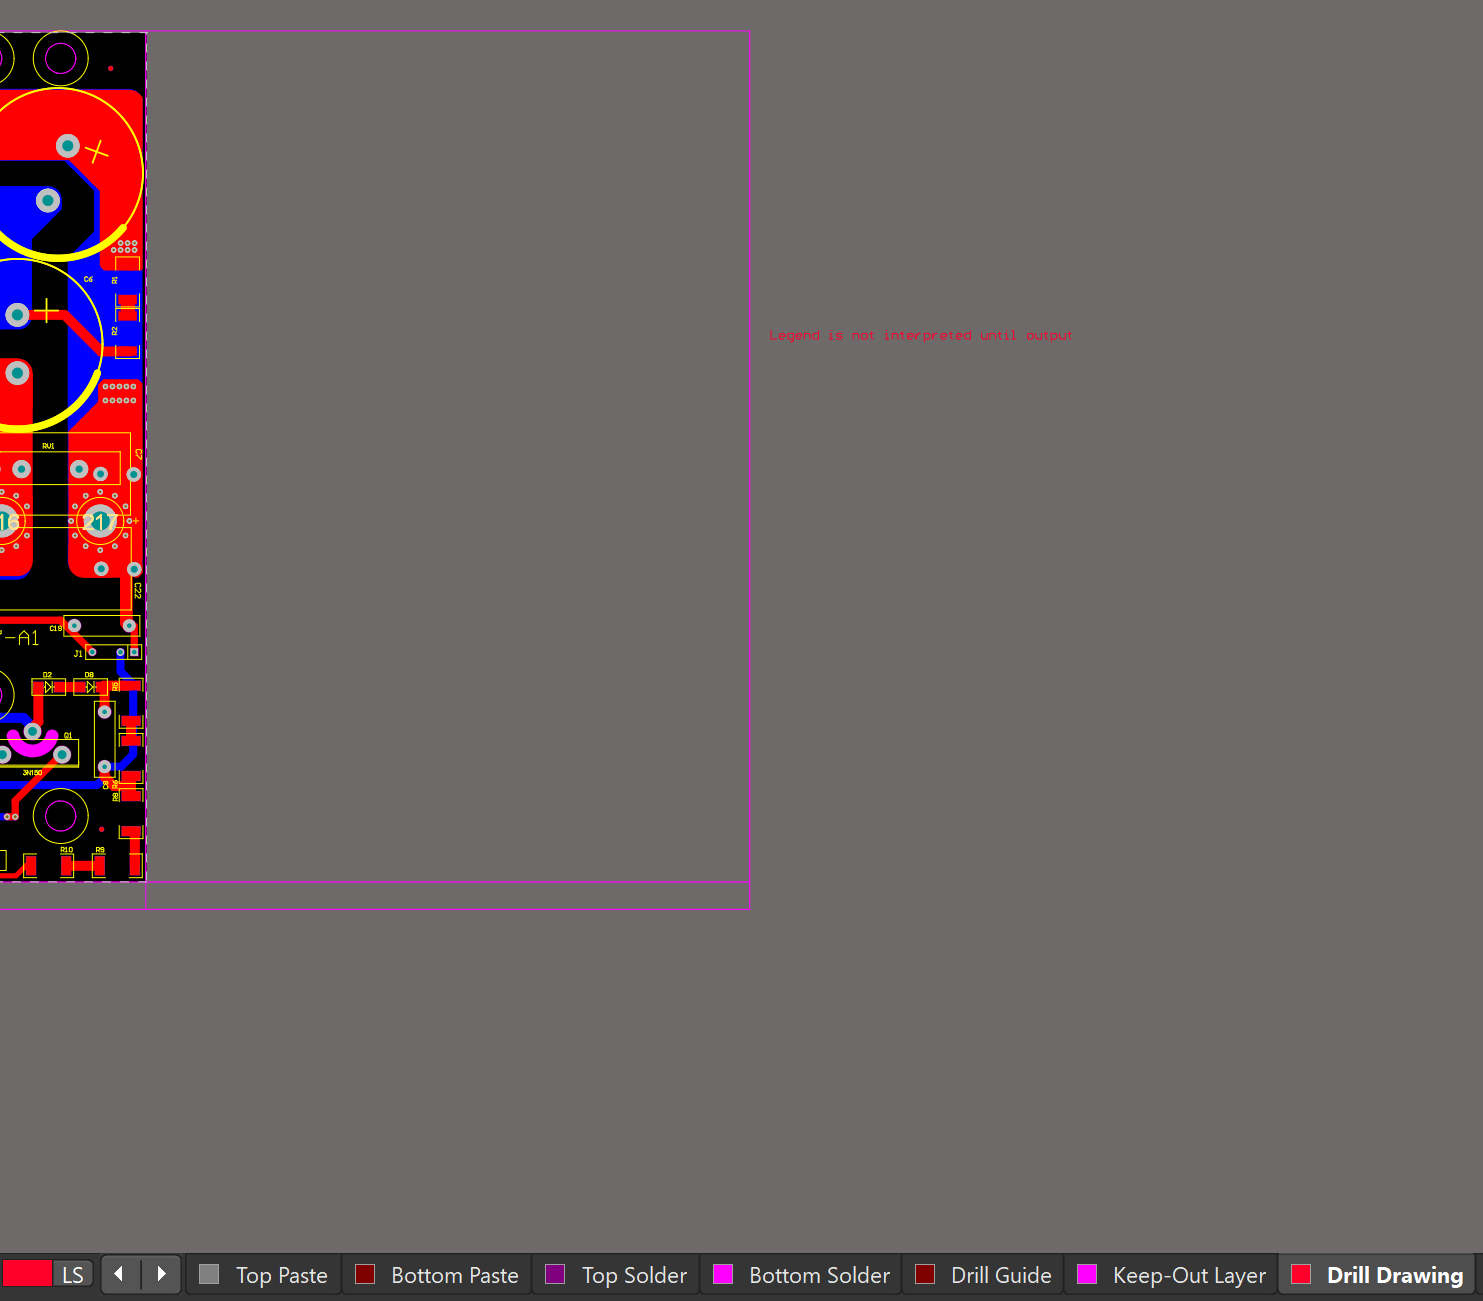Click the Bottom Solder magenta color swatch

click(723, 1274)
